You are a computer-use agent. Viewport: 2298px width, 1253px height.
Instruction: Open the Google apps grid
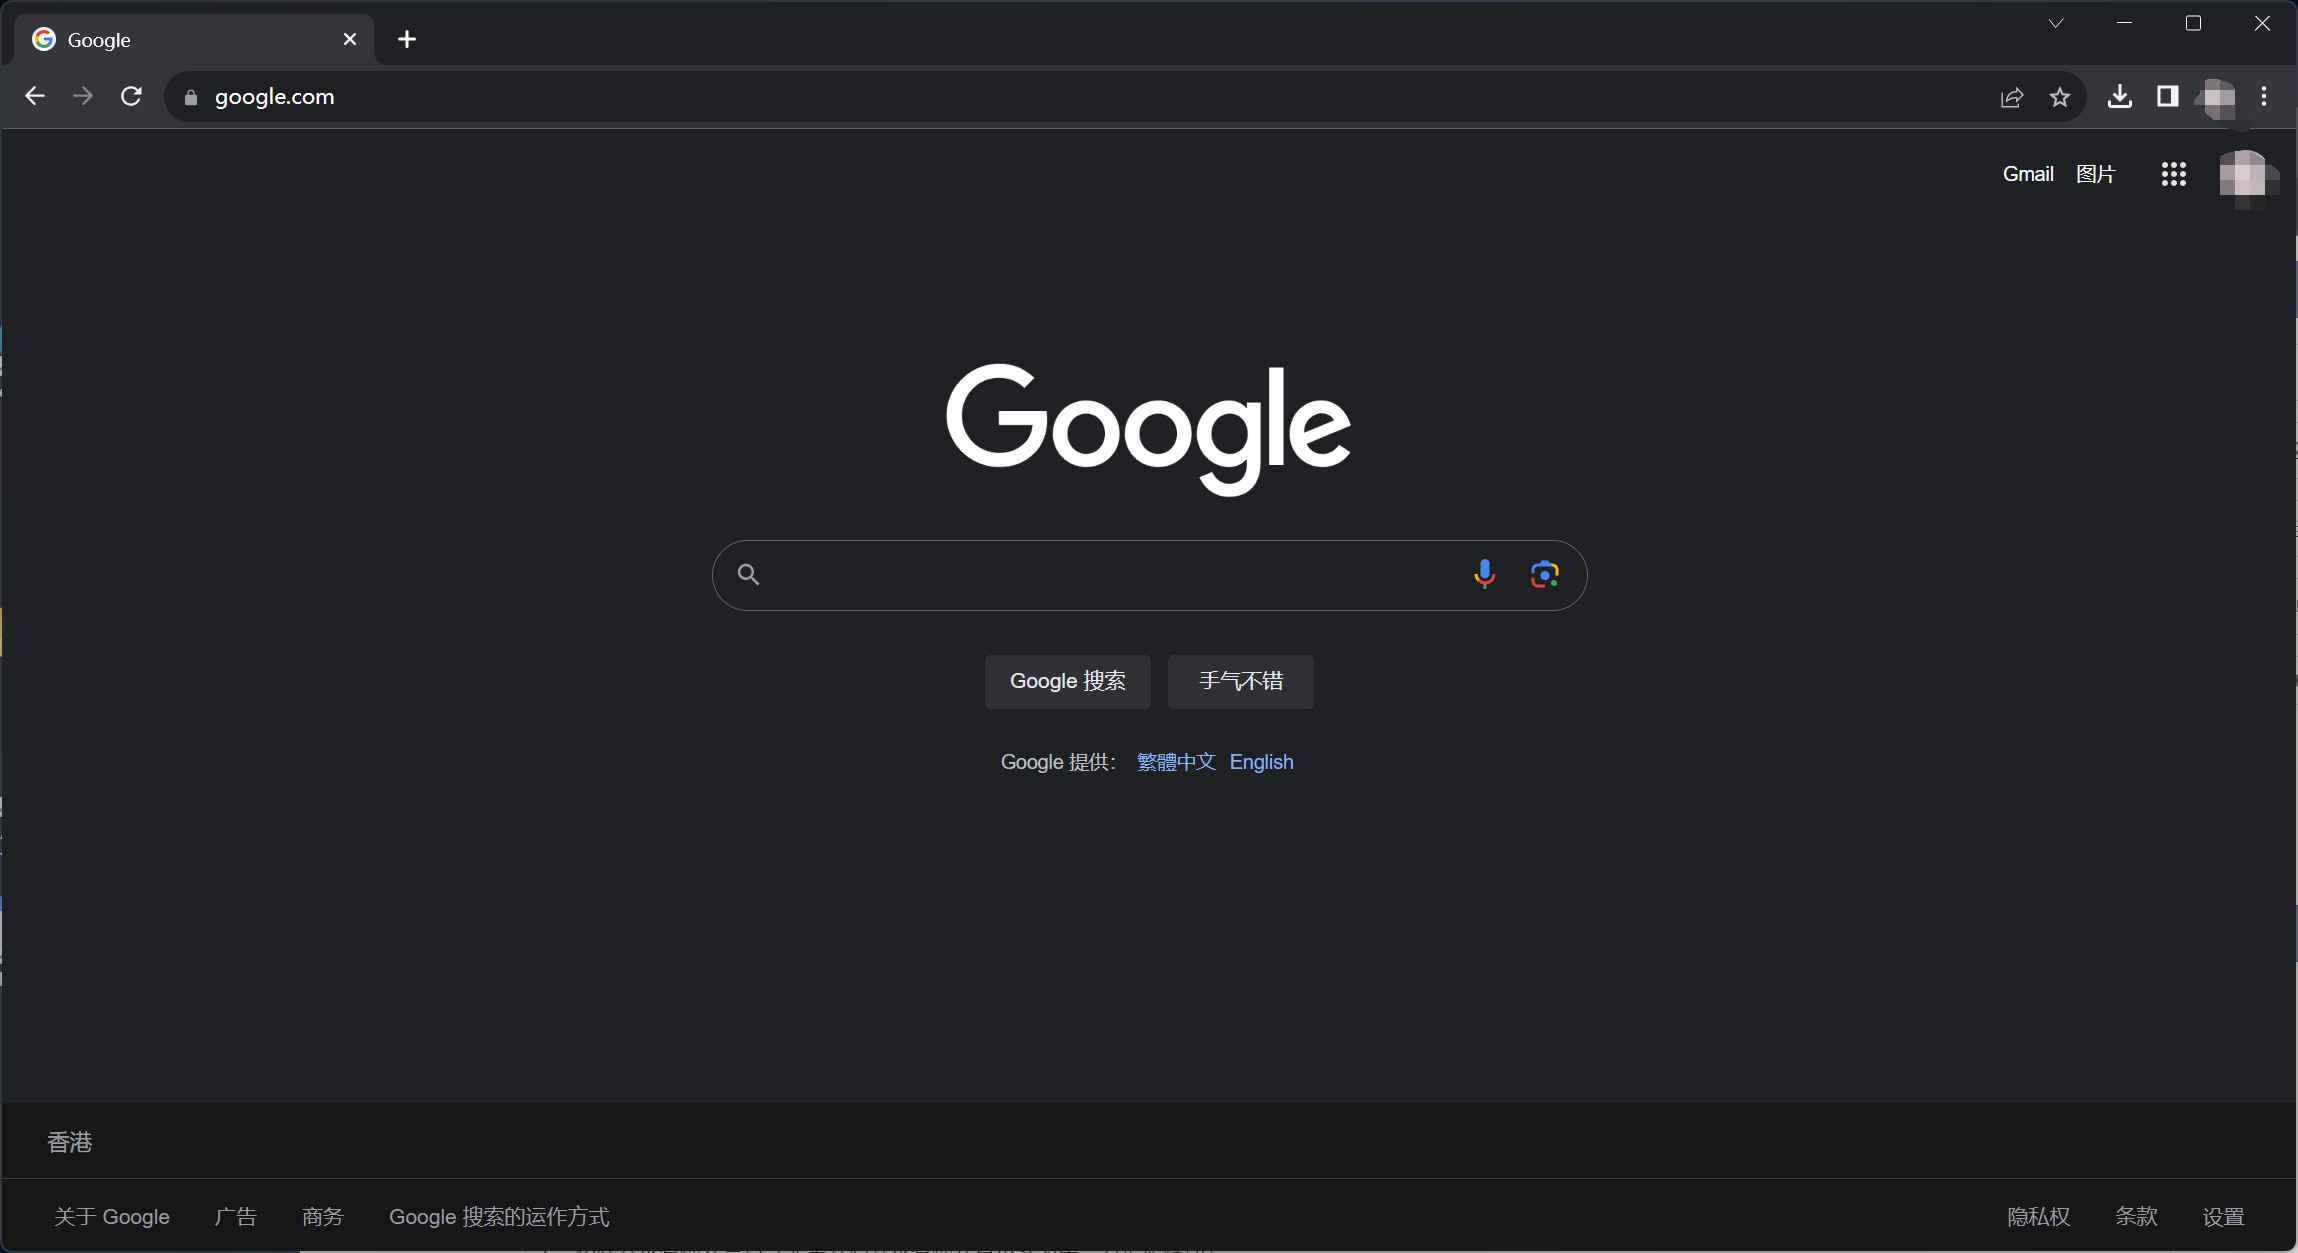[x=2174, y=174]
